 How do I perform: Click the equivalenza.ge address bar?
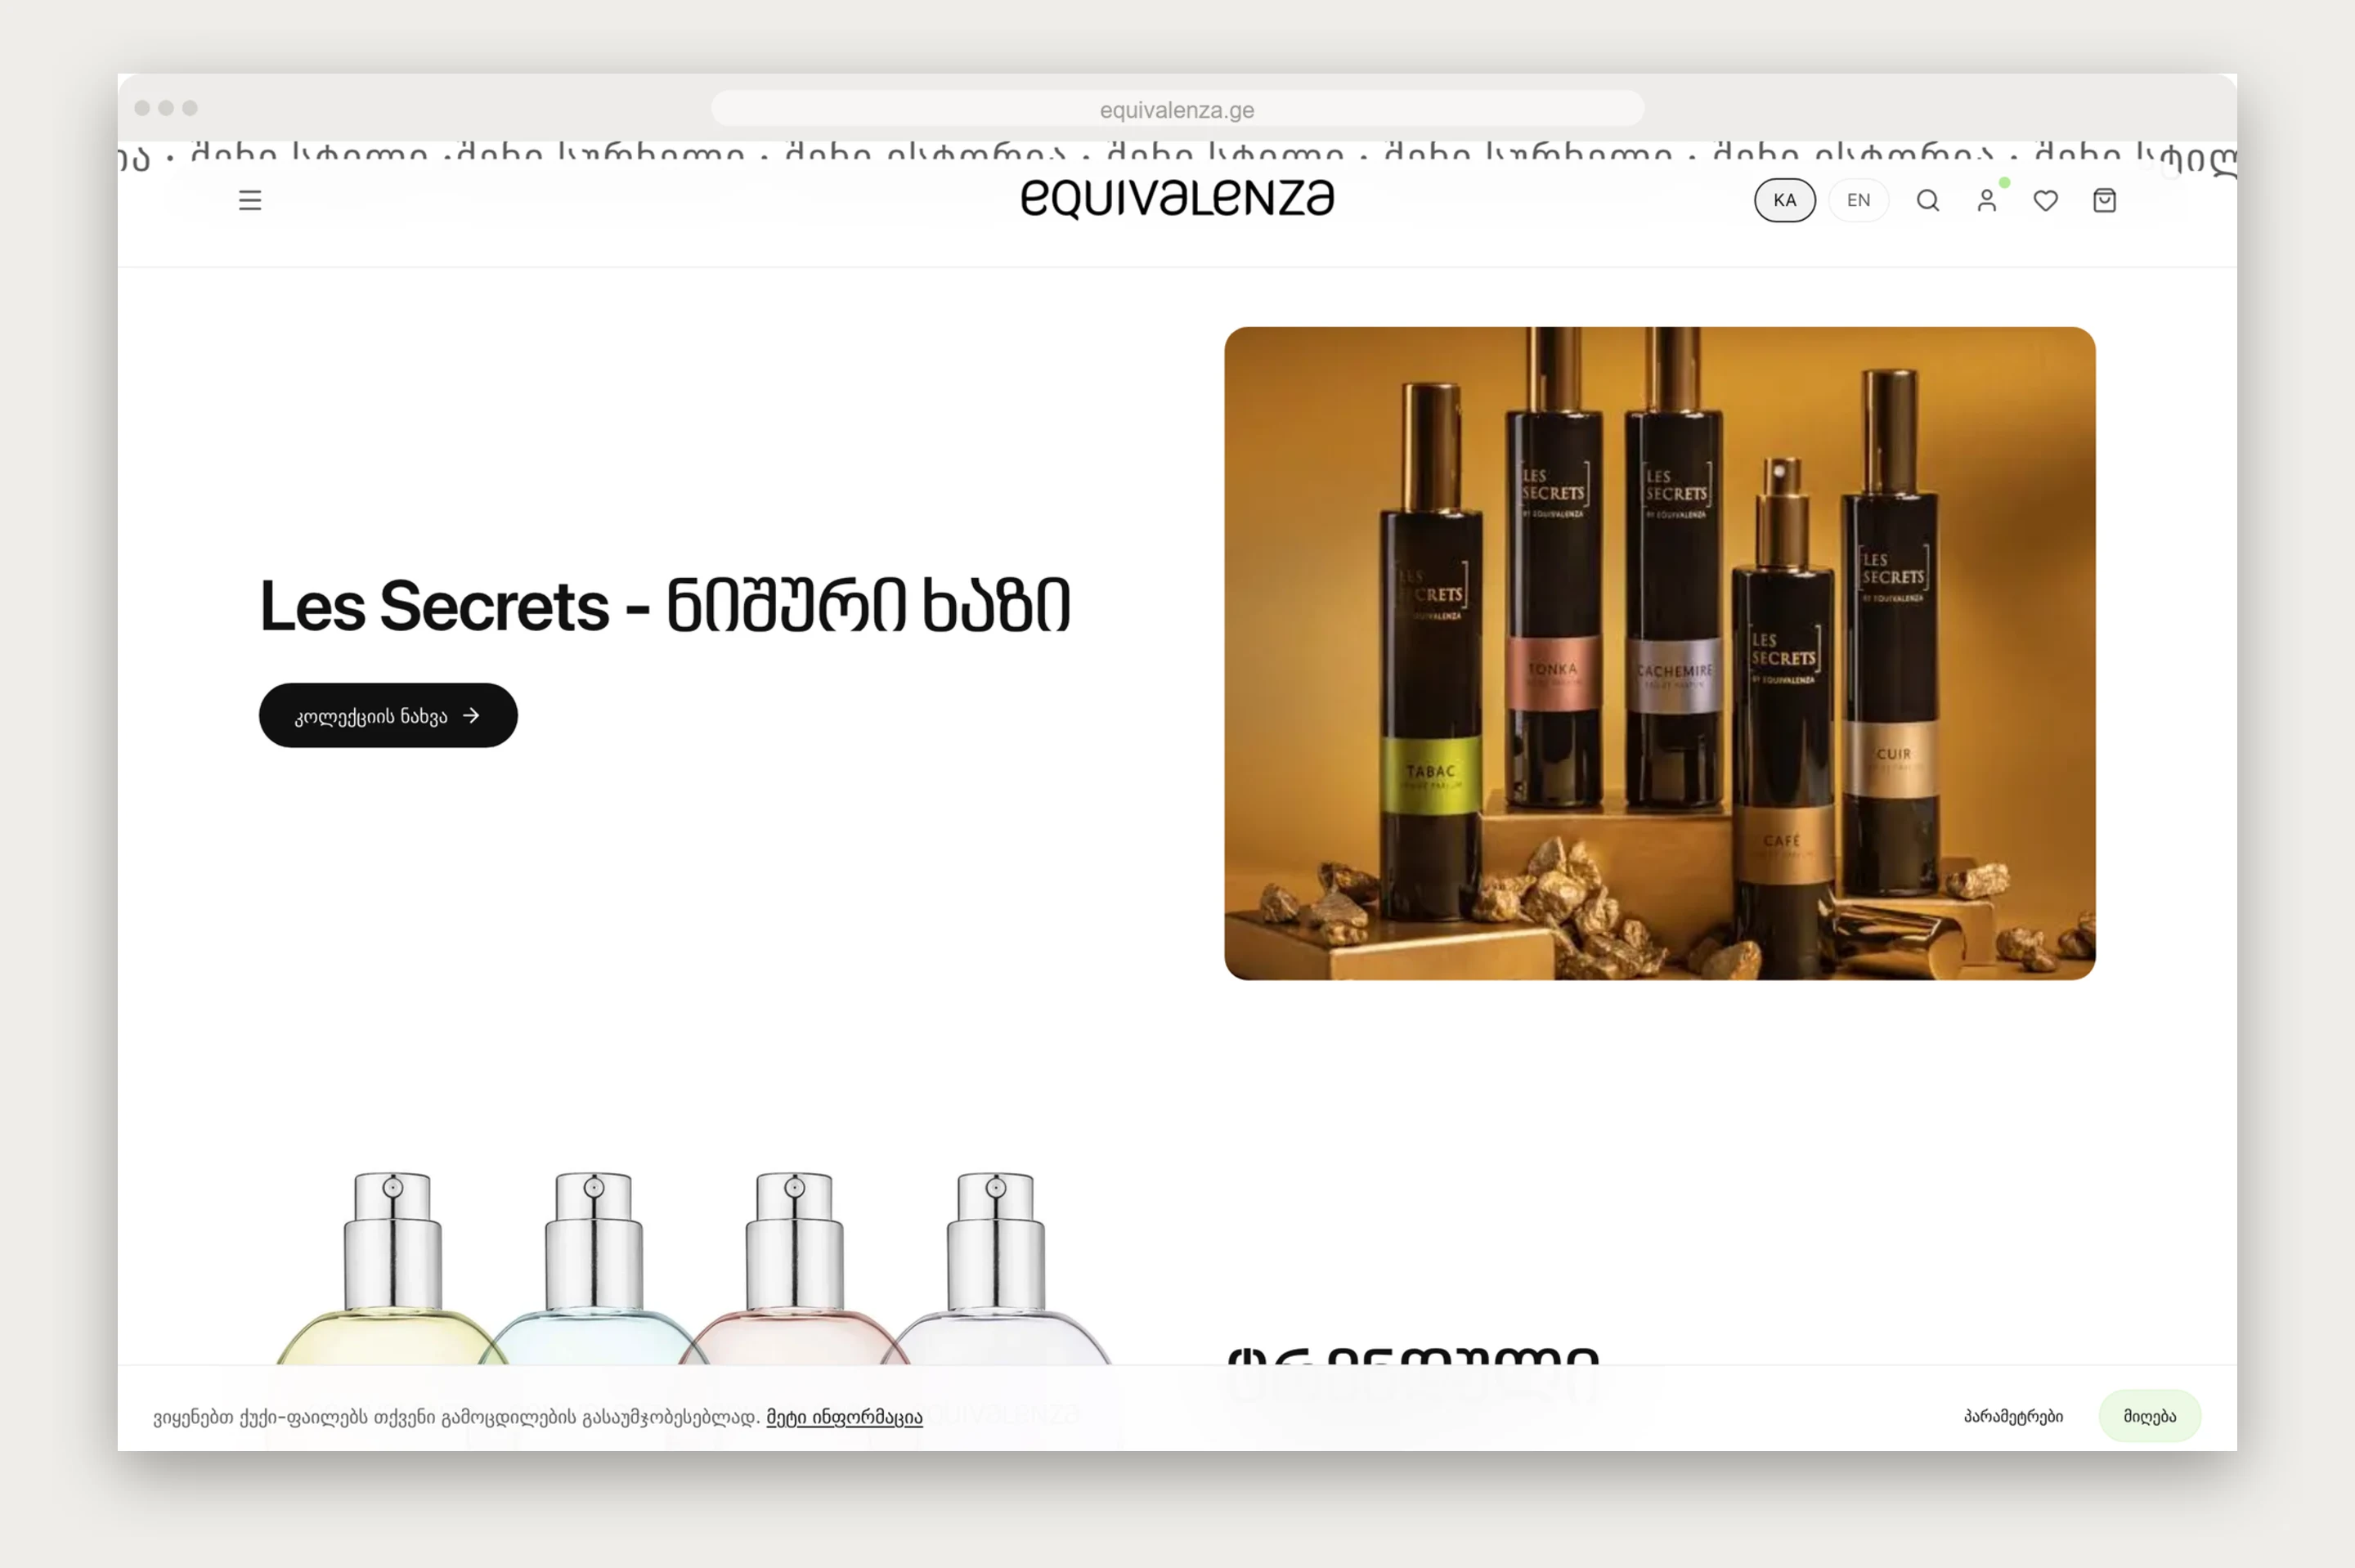pos(1177,109)
